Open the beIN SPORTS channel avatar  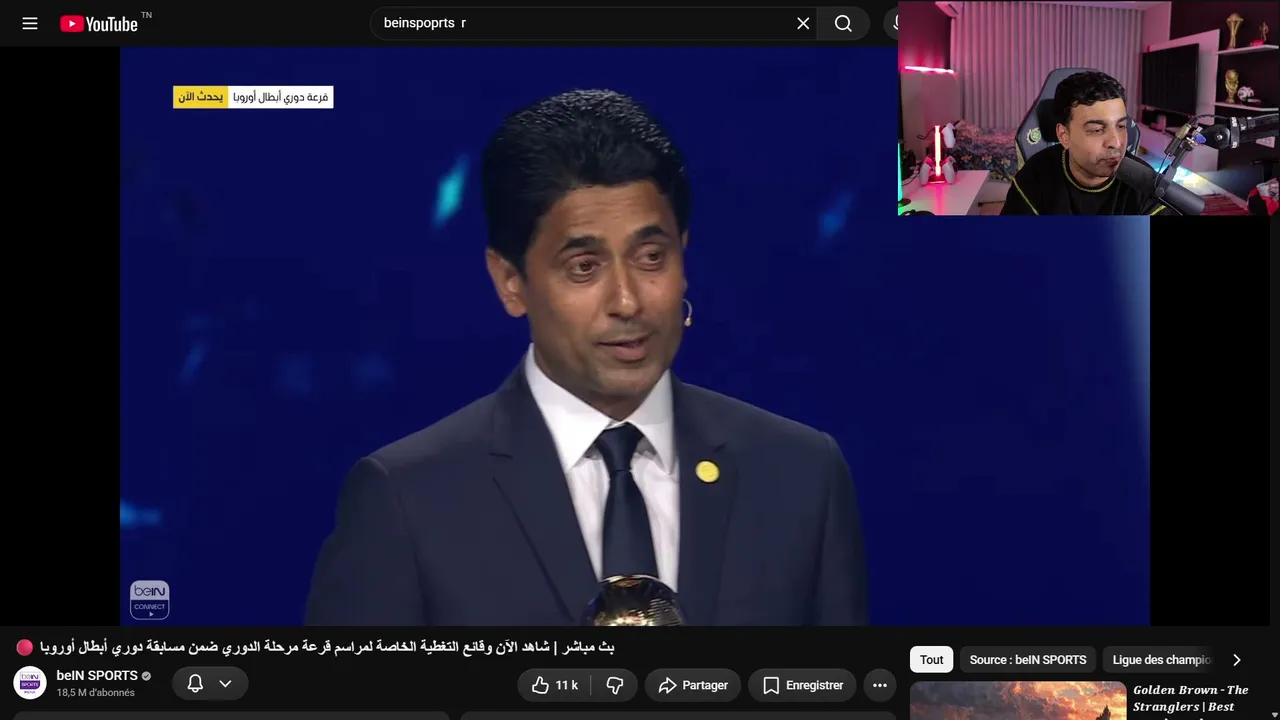point(30,683)
